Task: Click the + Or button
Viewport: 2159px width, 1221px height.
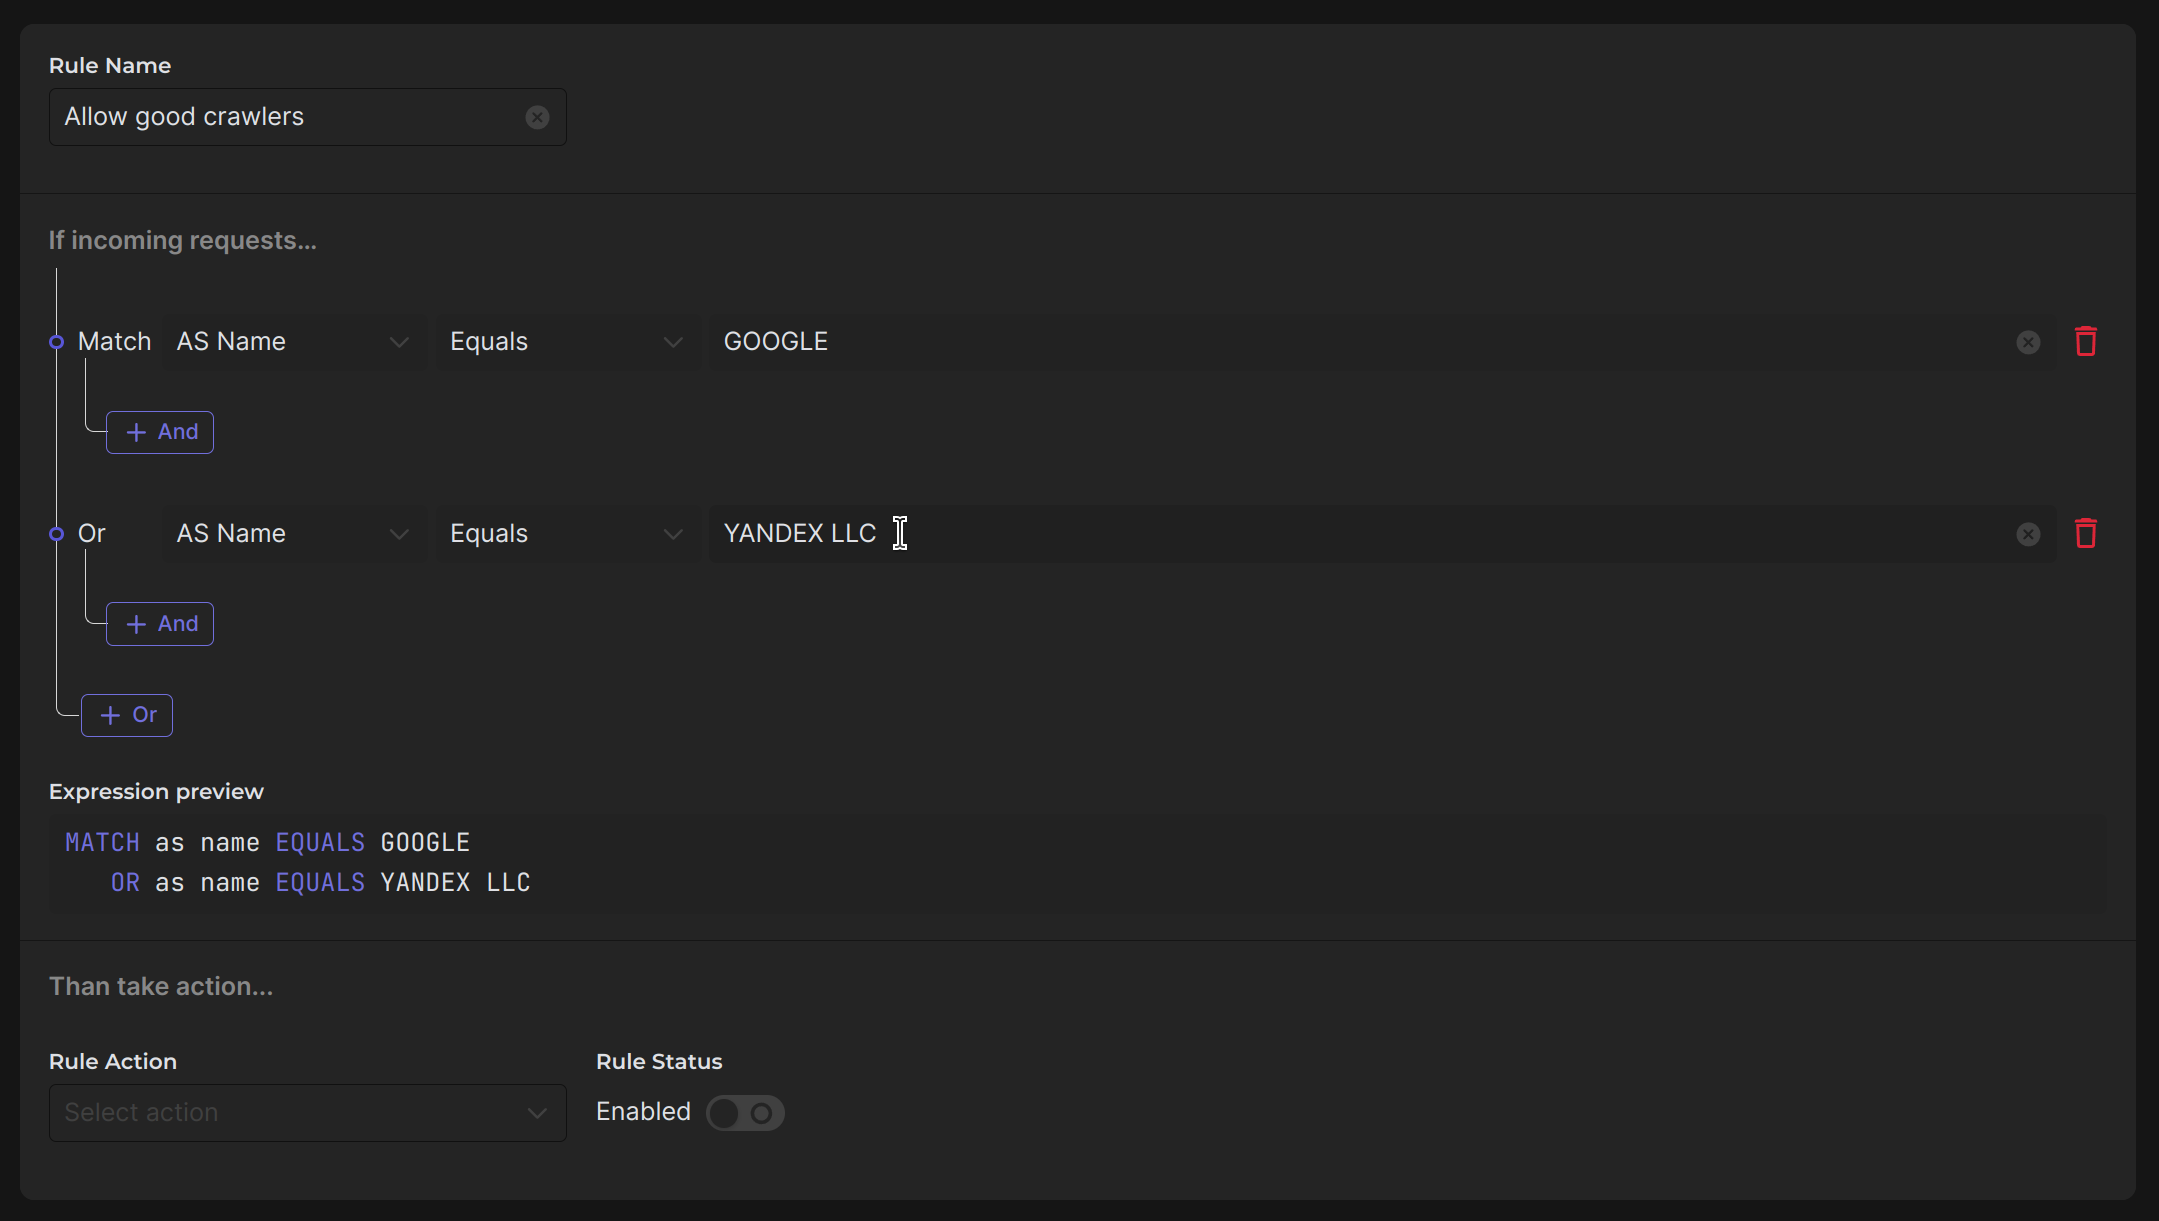Action: click(x=127, y=715)
